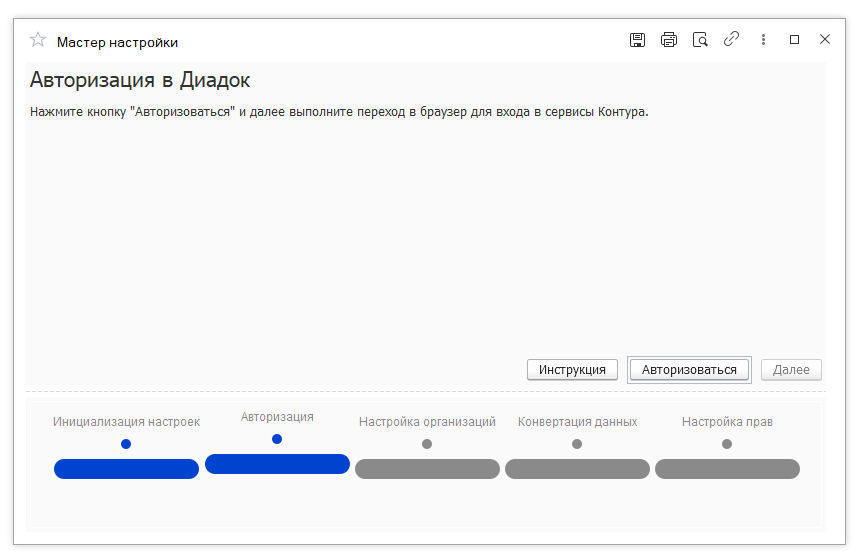
Task: Add window to favorites with star icon
Action: [x=38, y=40]
